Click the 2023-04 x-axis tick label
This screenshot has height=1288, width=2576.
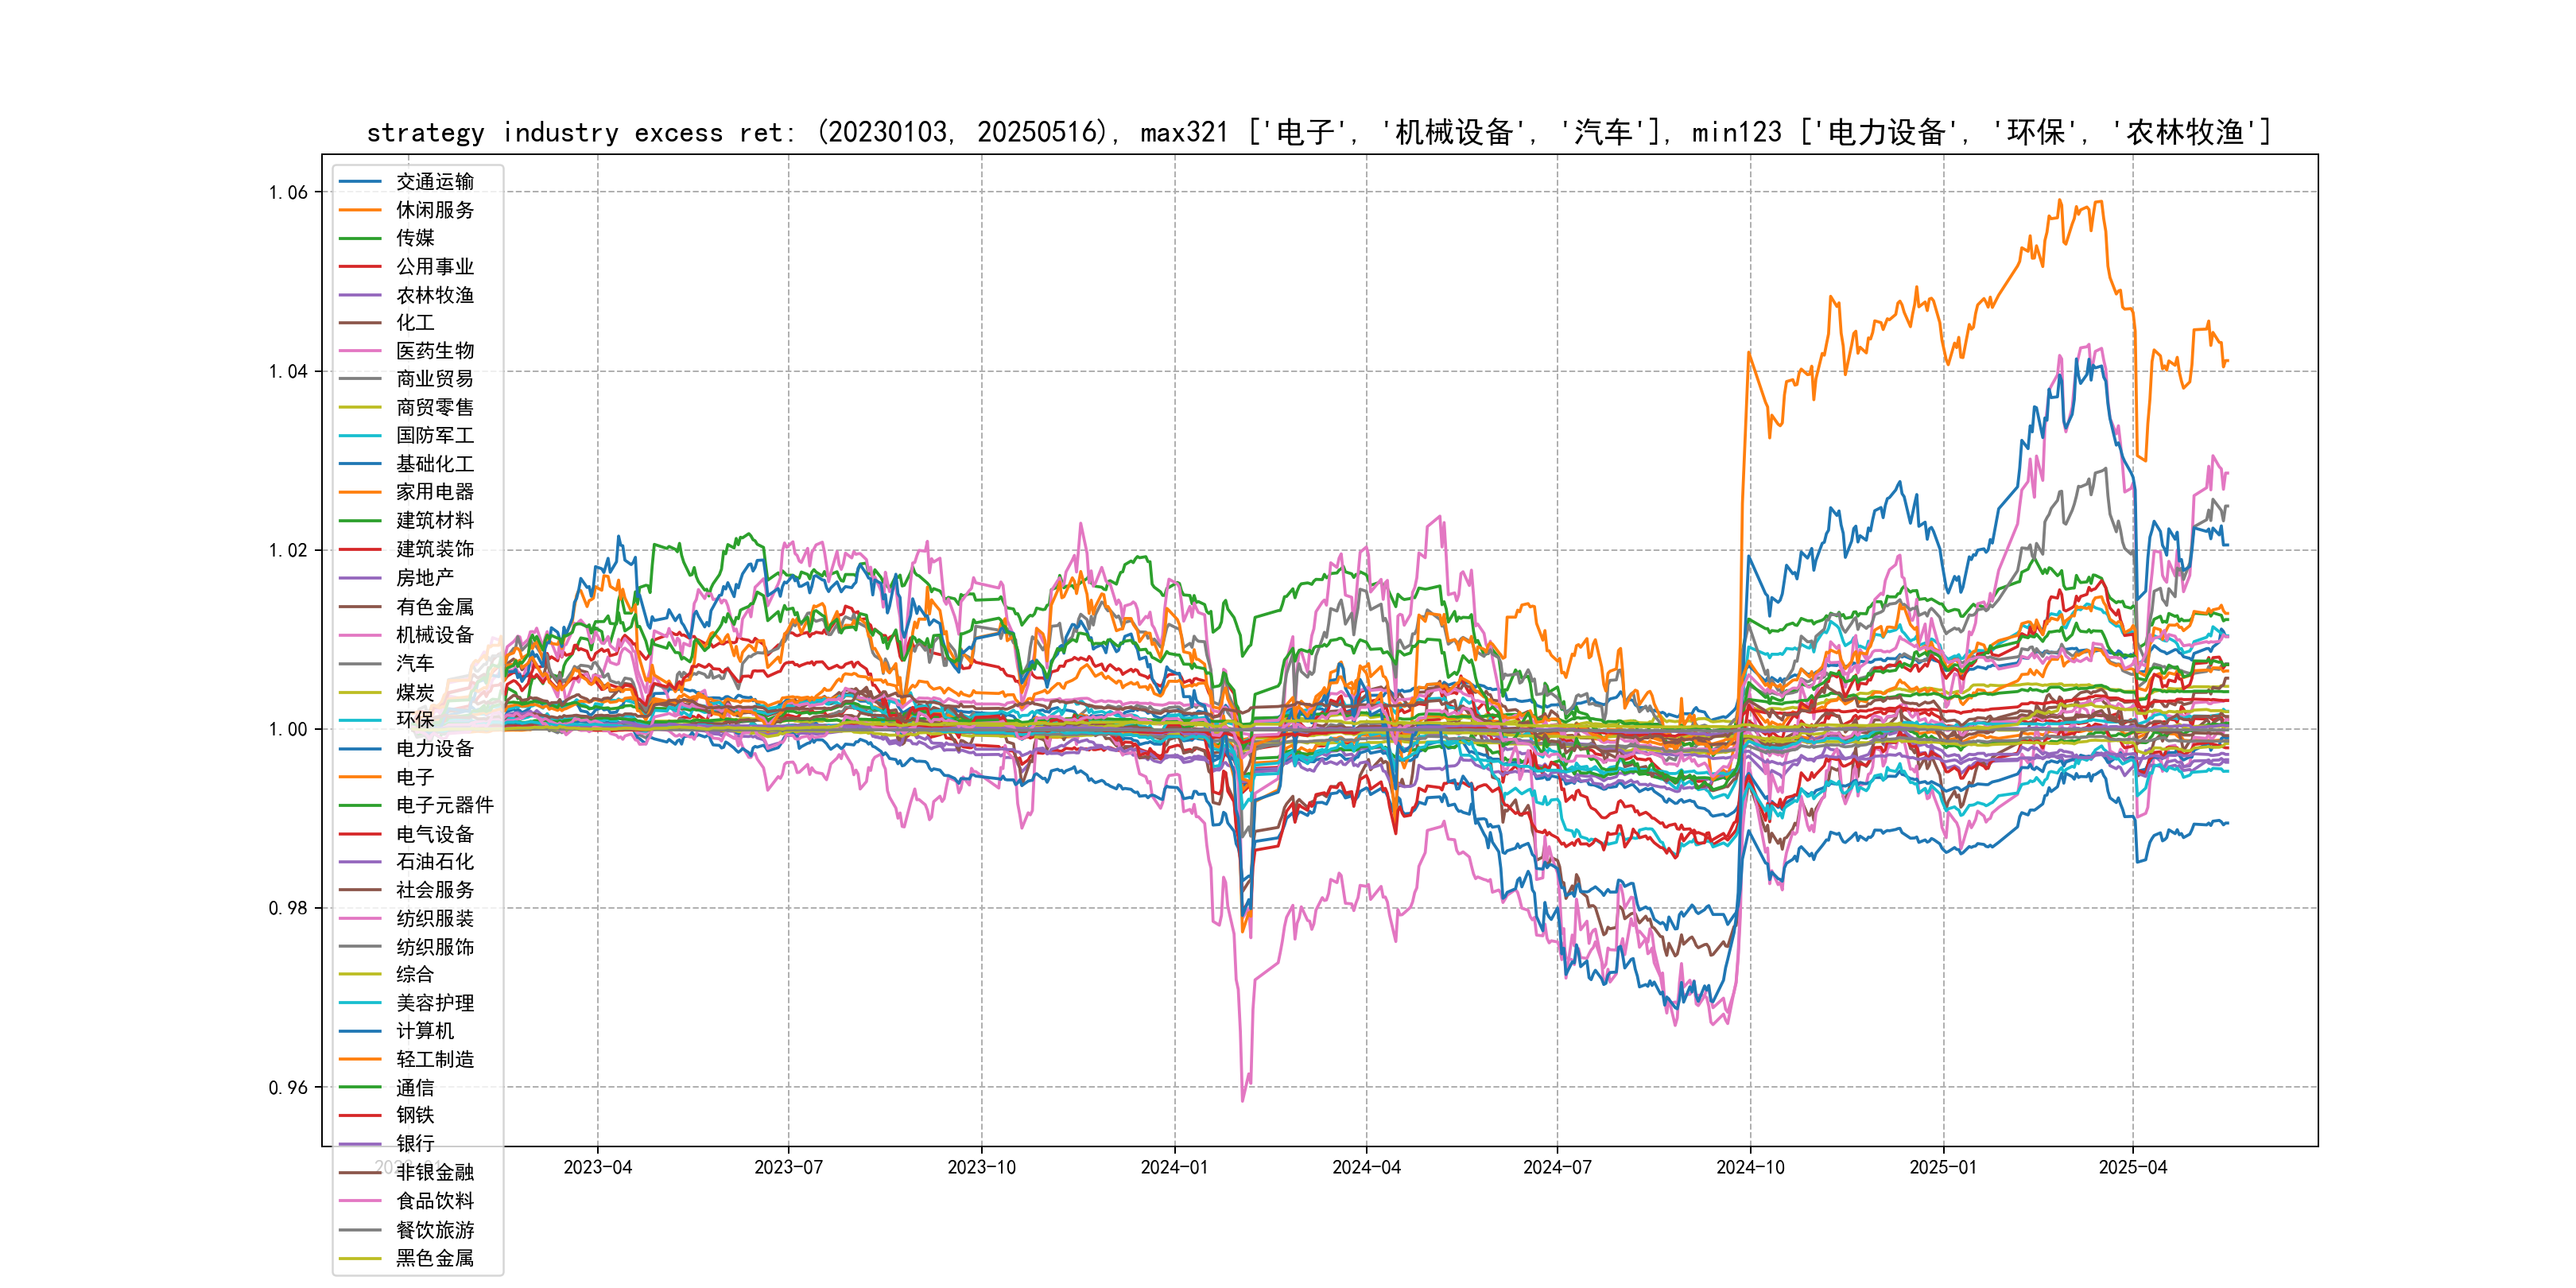click(598, 1168)
